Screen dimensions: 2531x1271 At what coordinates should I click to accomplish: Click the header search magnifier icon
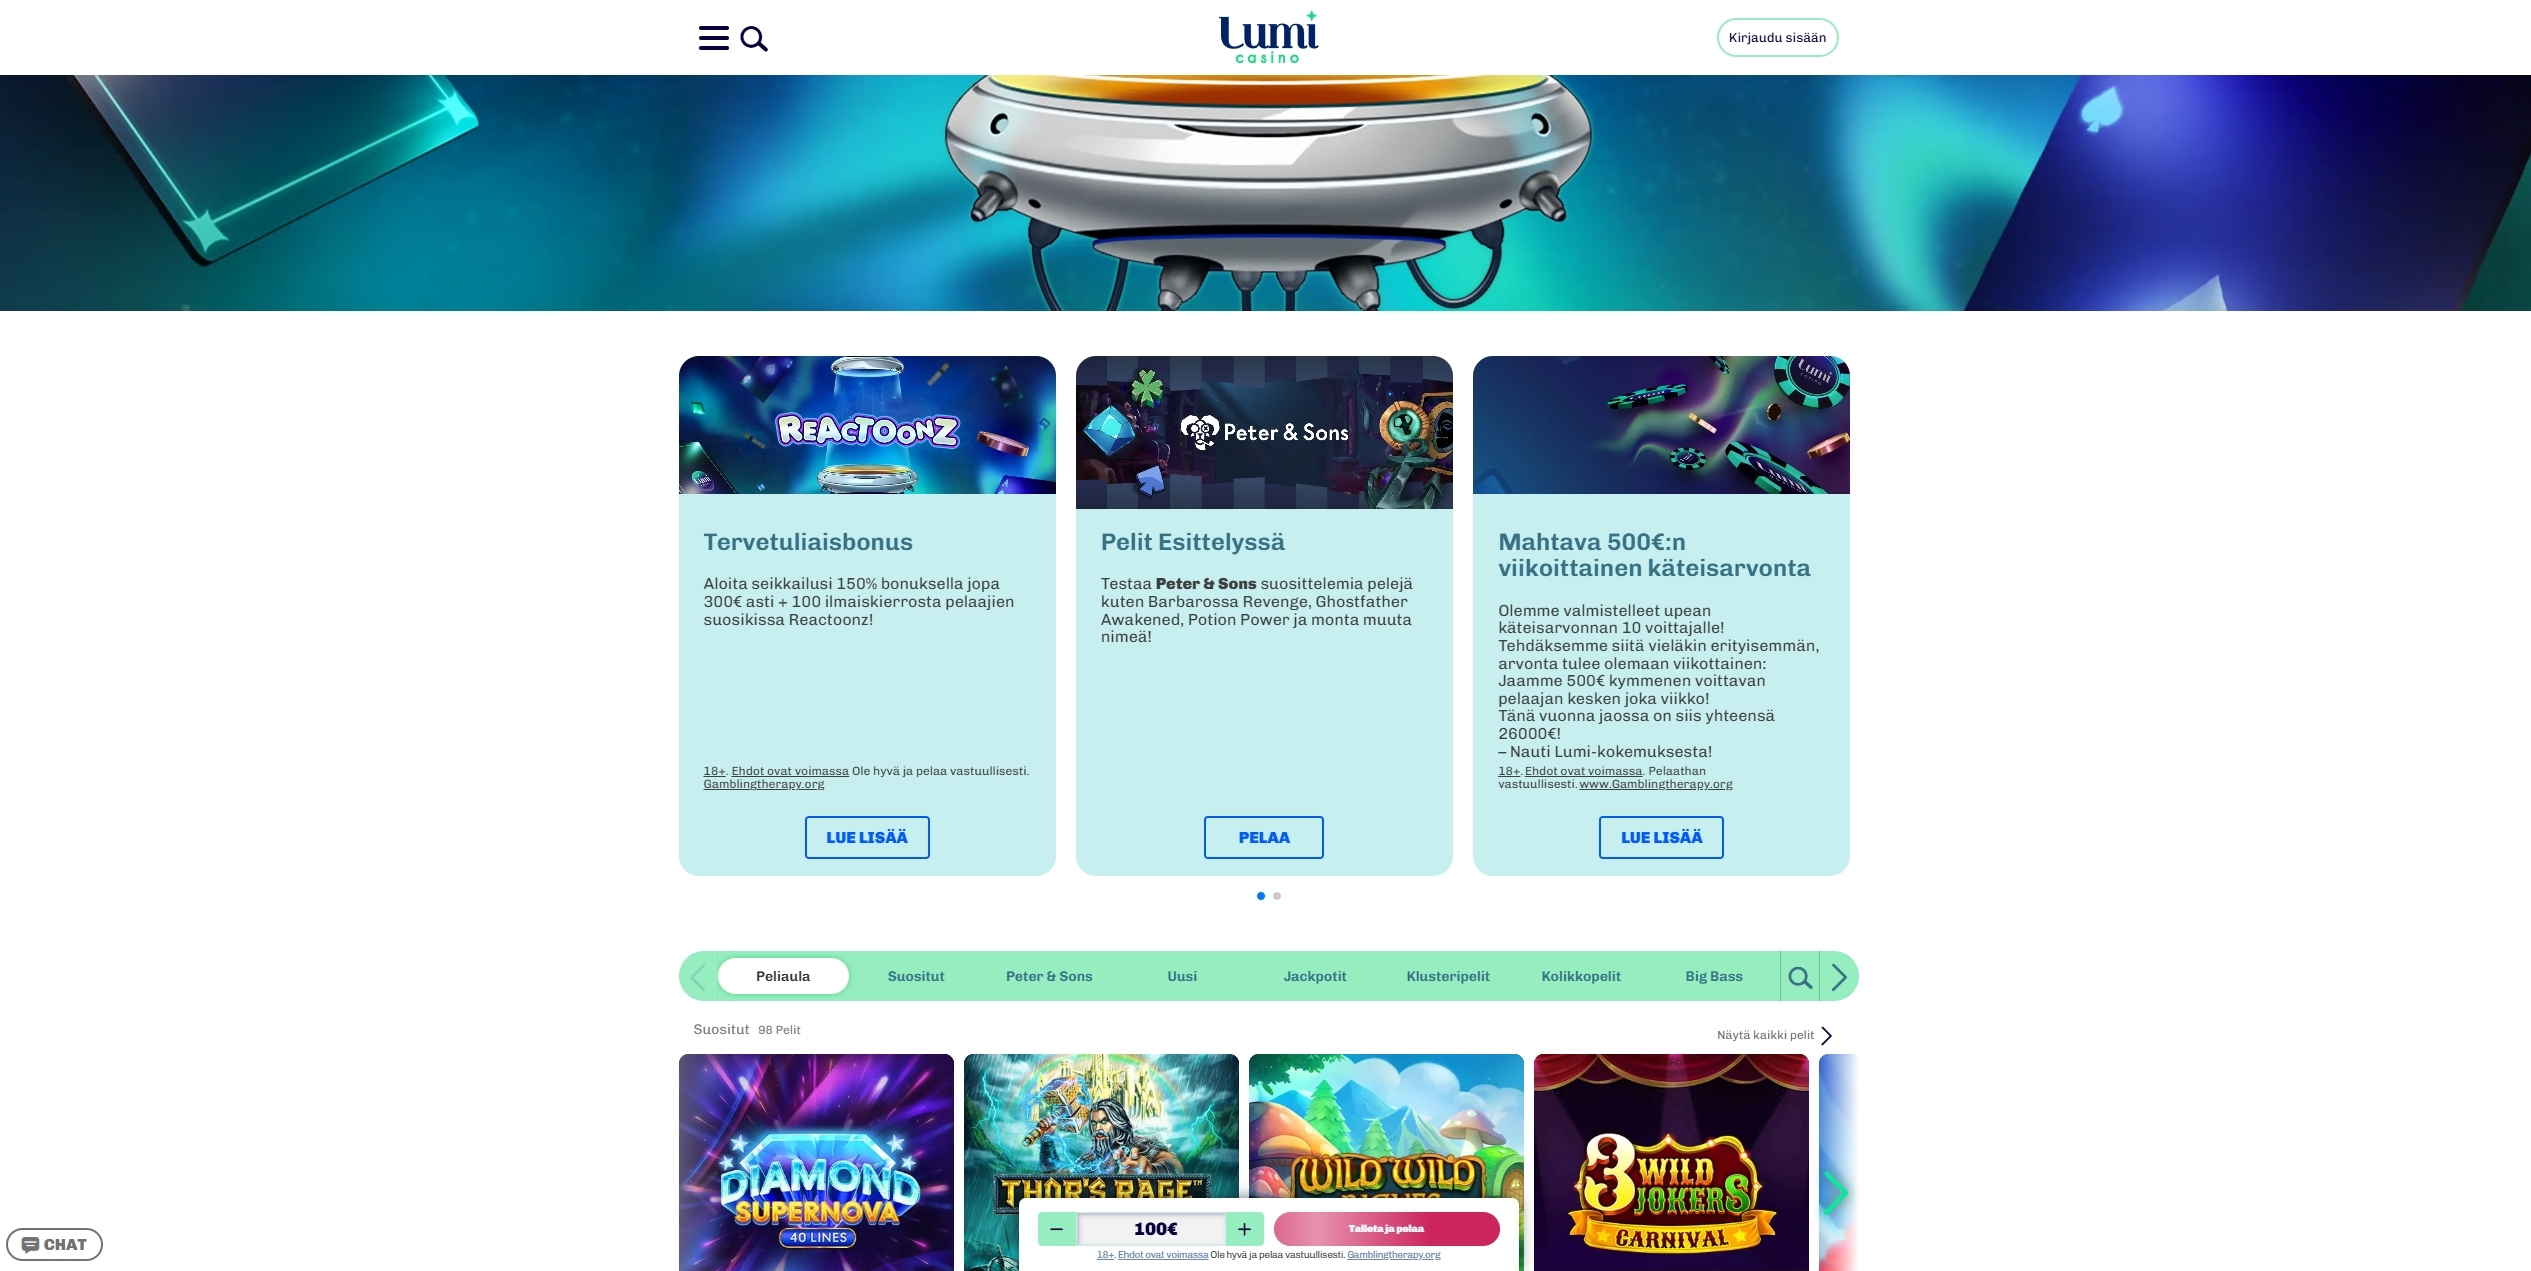click(x=754, y=39)
